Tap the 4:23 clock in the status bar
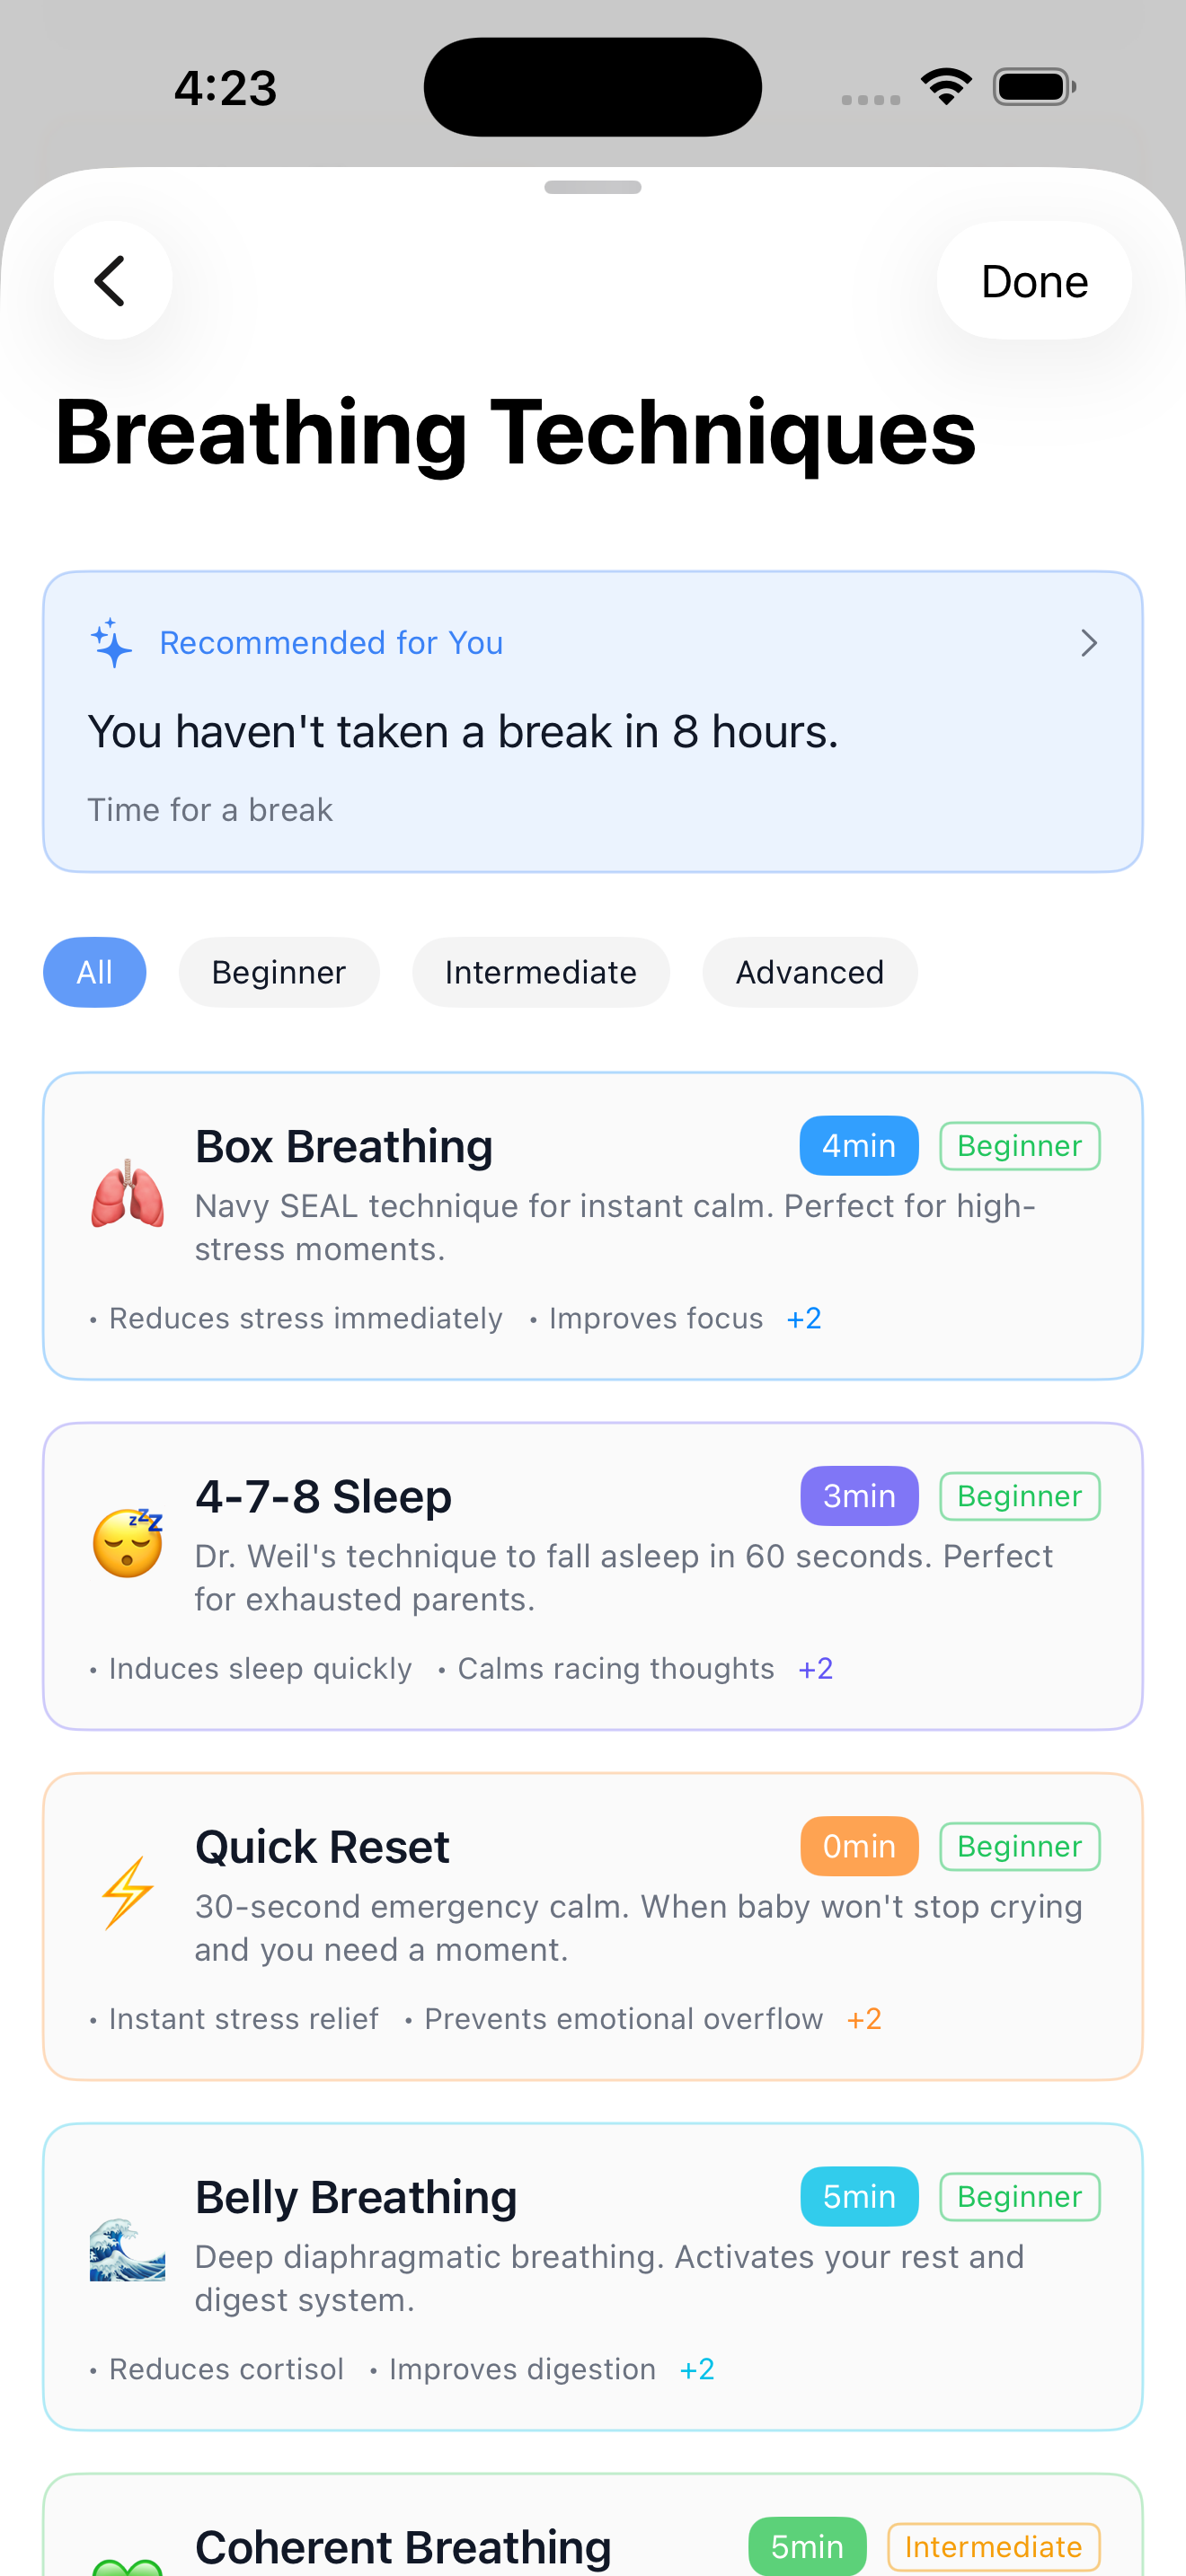The width and height of the screenshot is (1186, 2576). point(225,86)
